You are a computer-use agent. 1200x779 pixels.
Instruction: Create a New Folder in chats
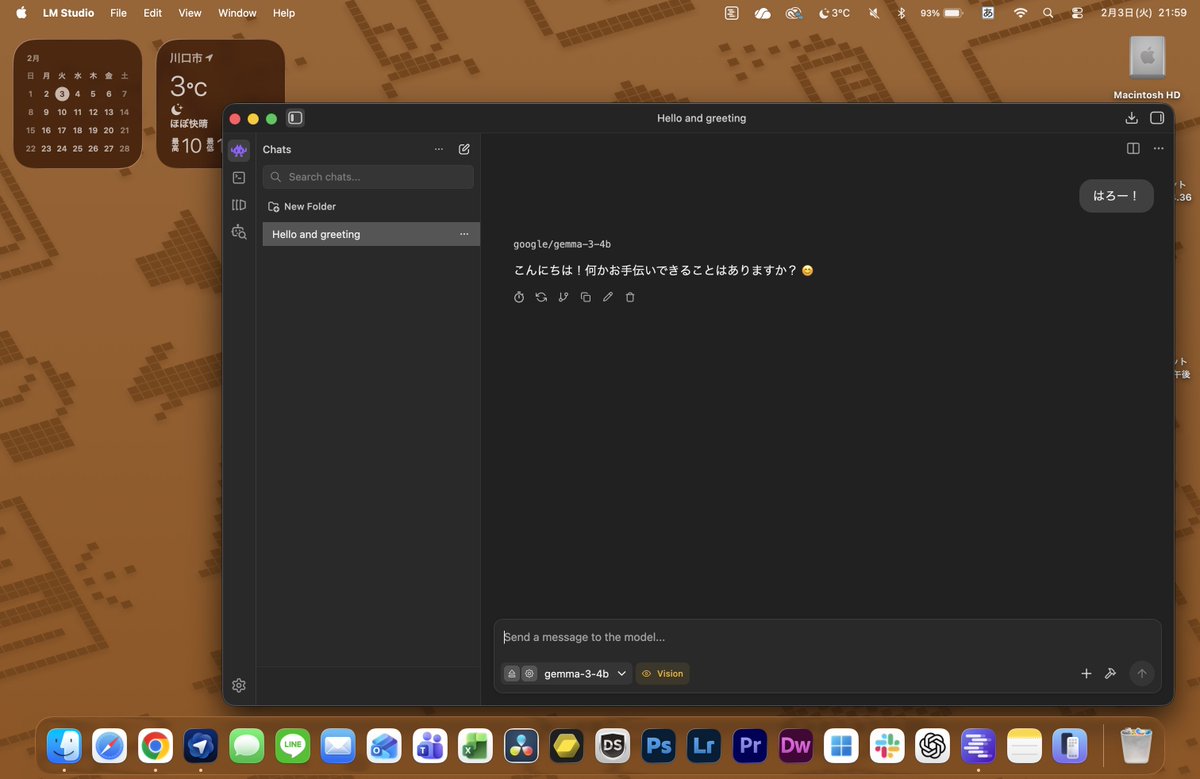pyautogui.click(x=302, y=206)
